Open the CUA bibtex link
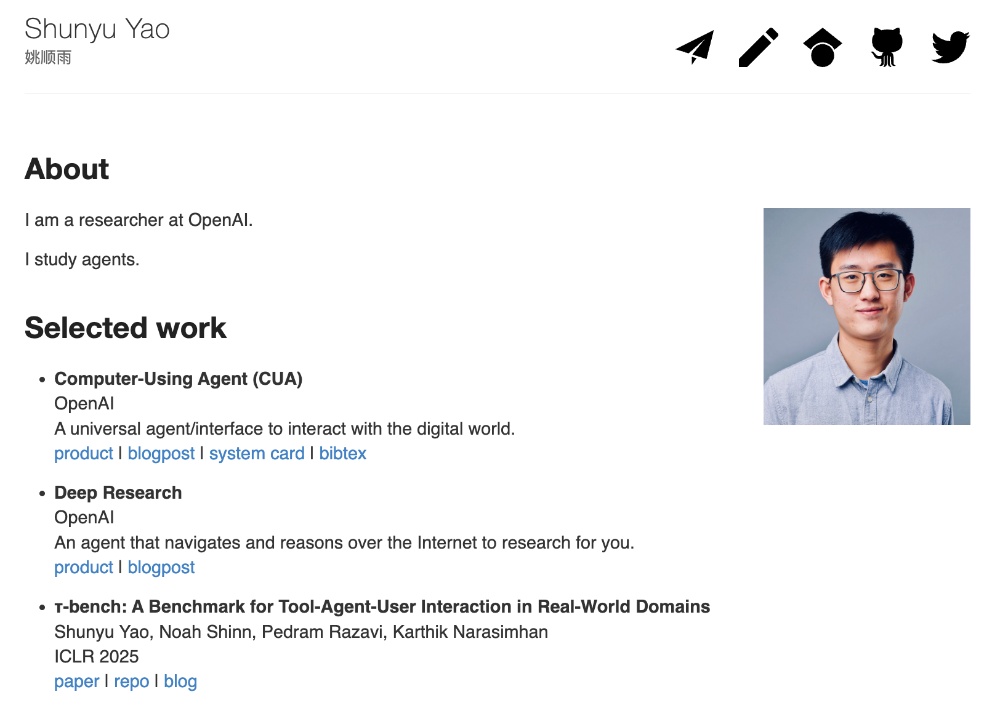Image resolution: width=1000 pixels, height=708 pixels. (343, 453)
